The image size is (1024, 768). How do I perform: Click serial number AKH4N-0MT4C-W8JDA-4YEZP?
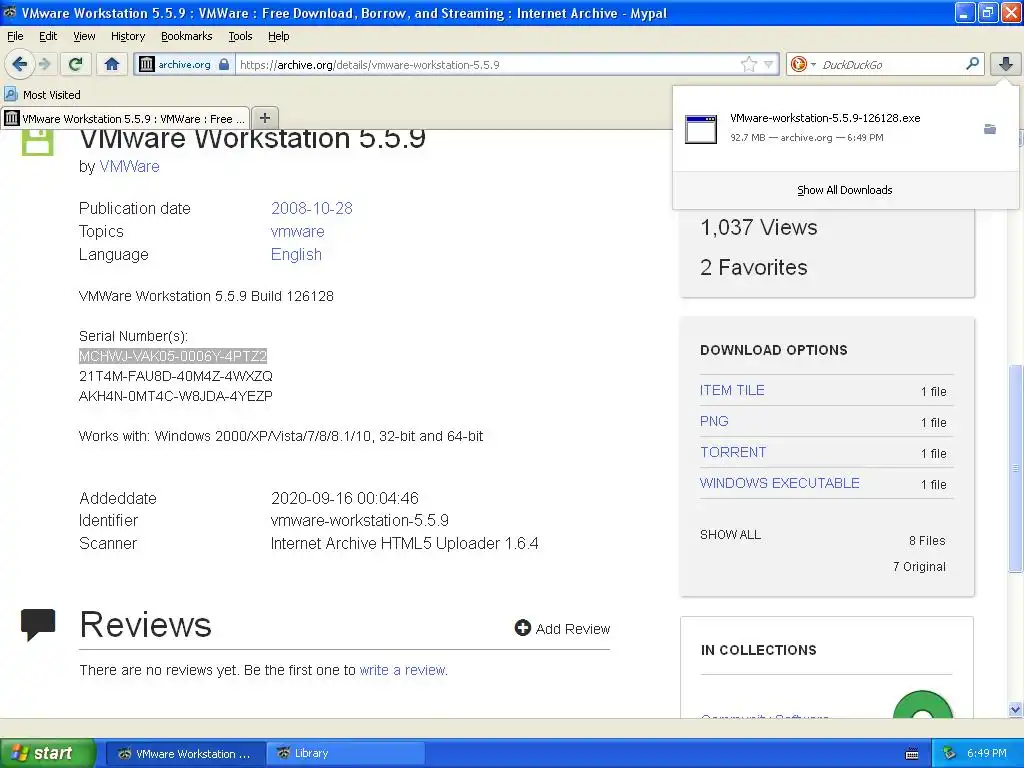click(x=176, y=396)
